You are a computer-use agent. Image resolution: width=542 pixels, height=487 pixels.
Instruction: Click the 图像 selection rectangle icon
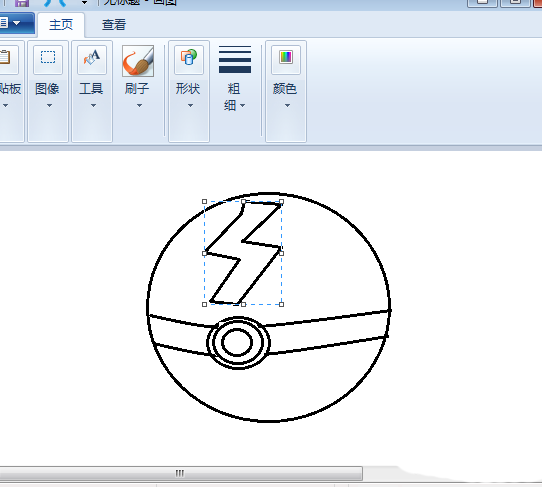click(48, 58)
